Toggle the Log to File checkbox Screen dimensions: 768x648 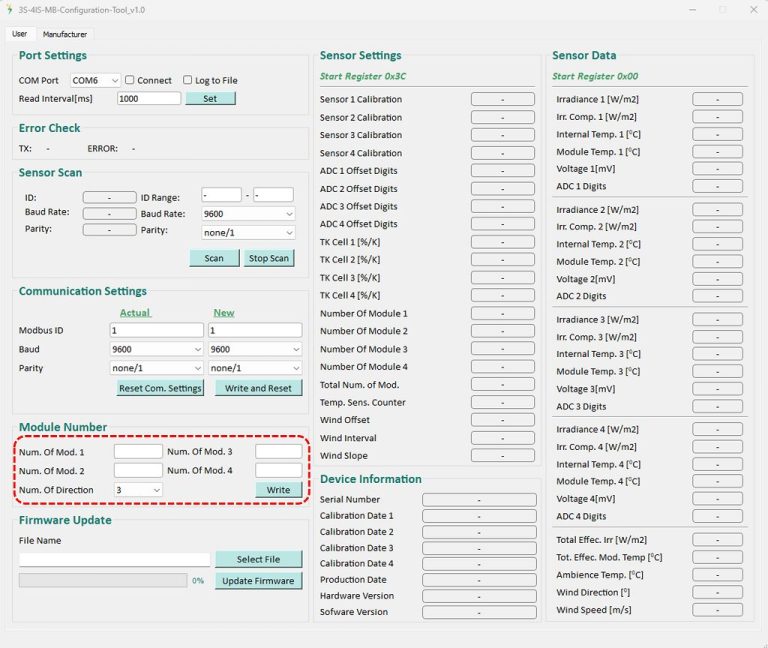(x=188, y=80)
